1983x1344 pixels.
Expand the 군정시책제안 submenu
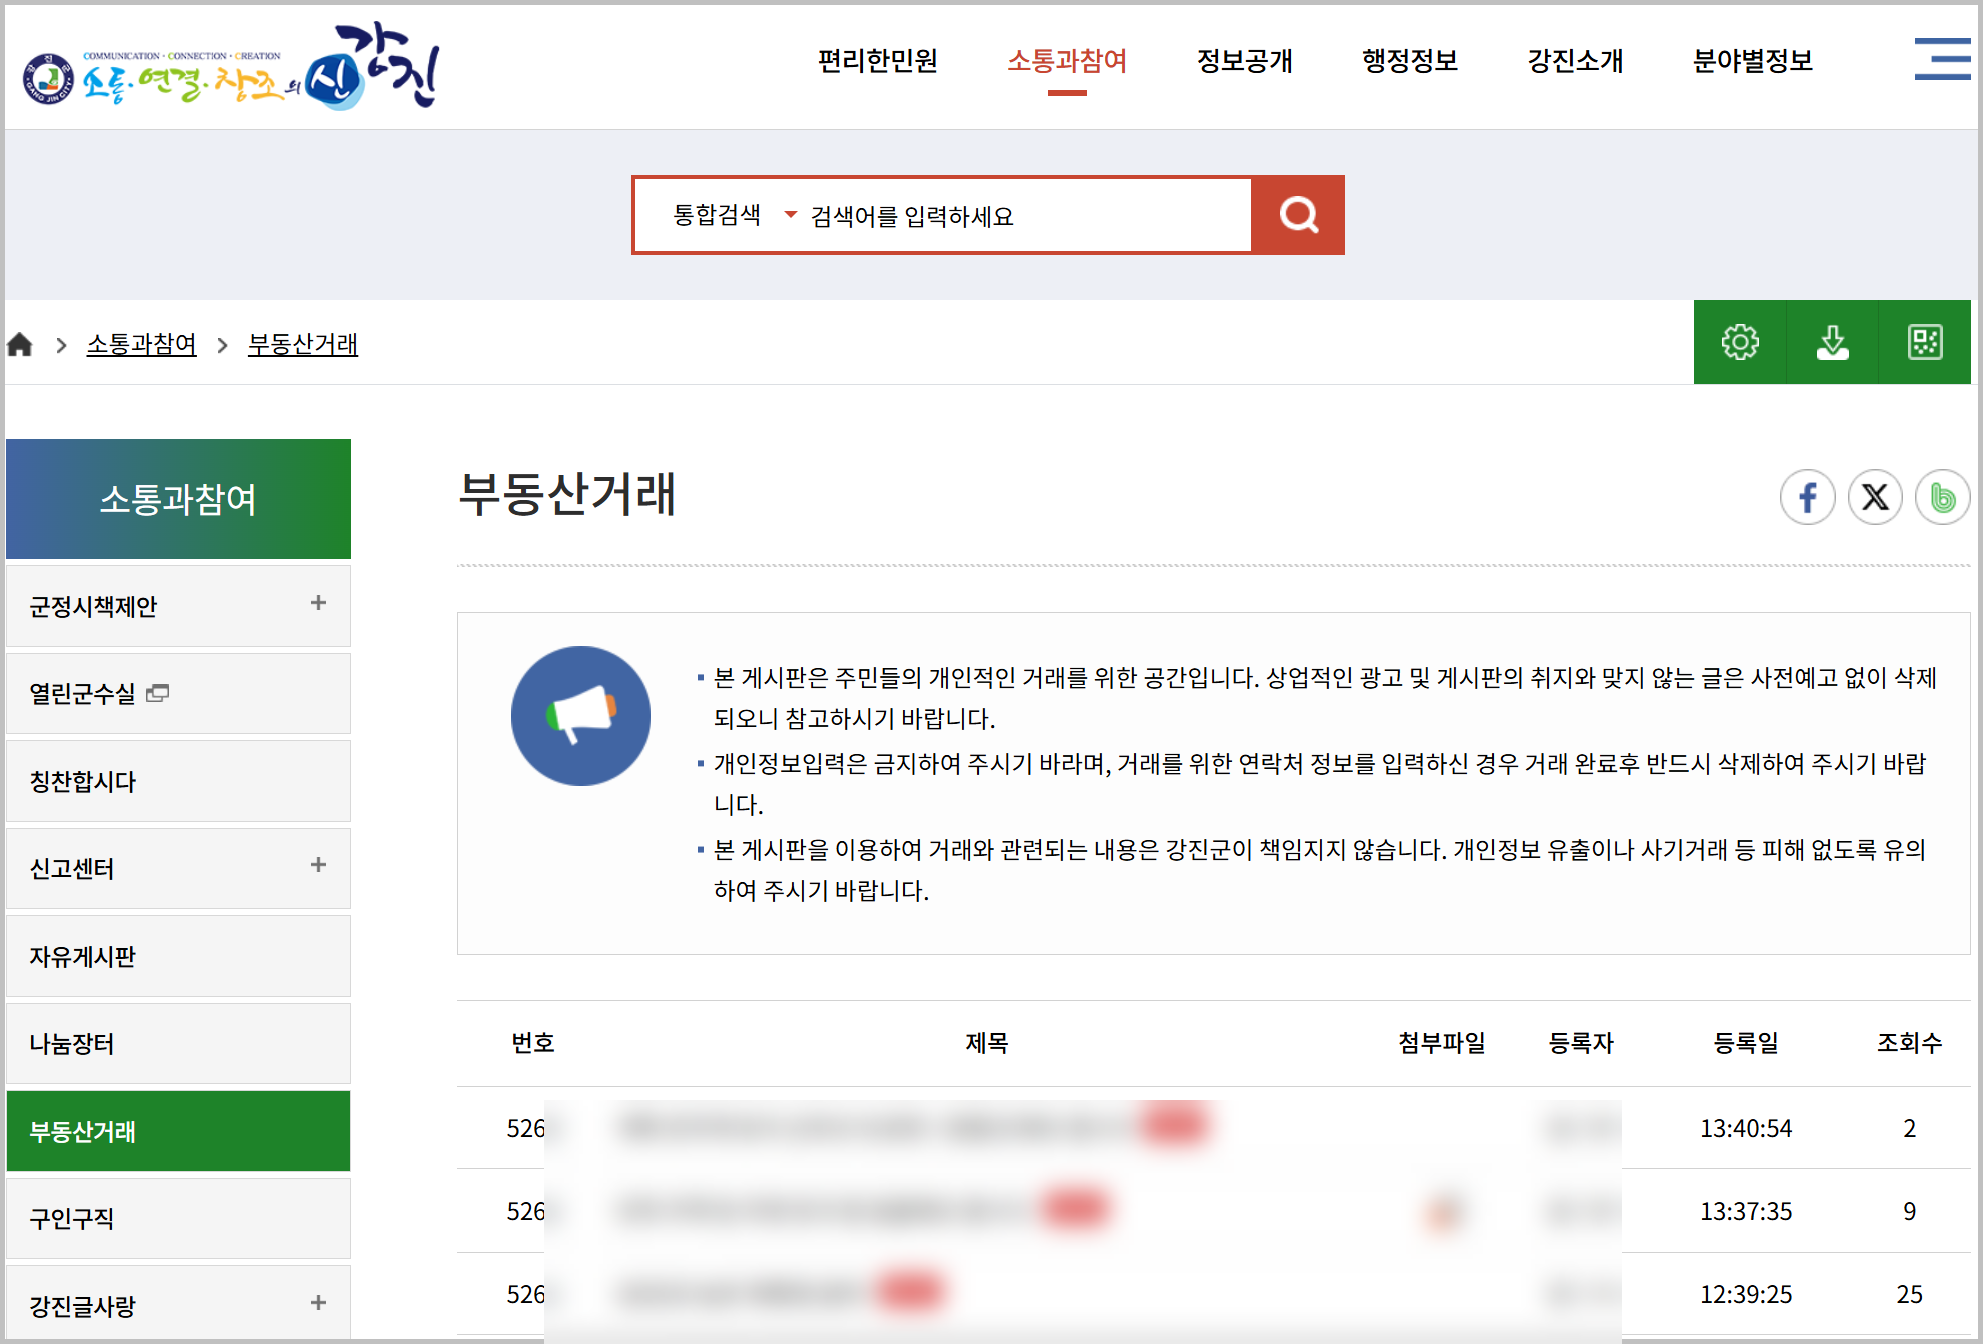click(x=318, y=603)
